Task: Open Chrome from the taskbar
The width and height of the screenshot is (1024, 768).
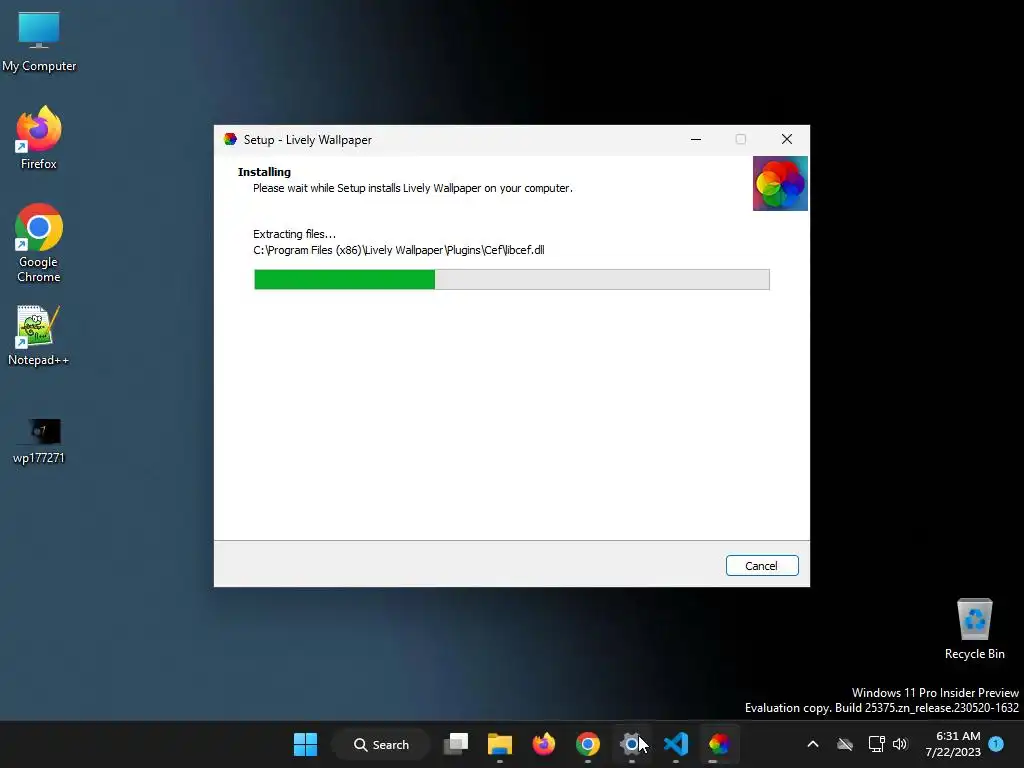Action: pyautogui.click(x=588, y=744)
